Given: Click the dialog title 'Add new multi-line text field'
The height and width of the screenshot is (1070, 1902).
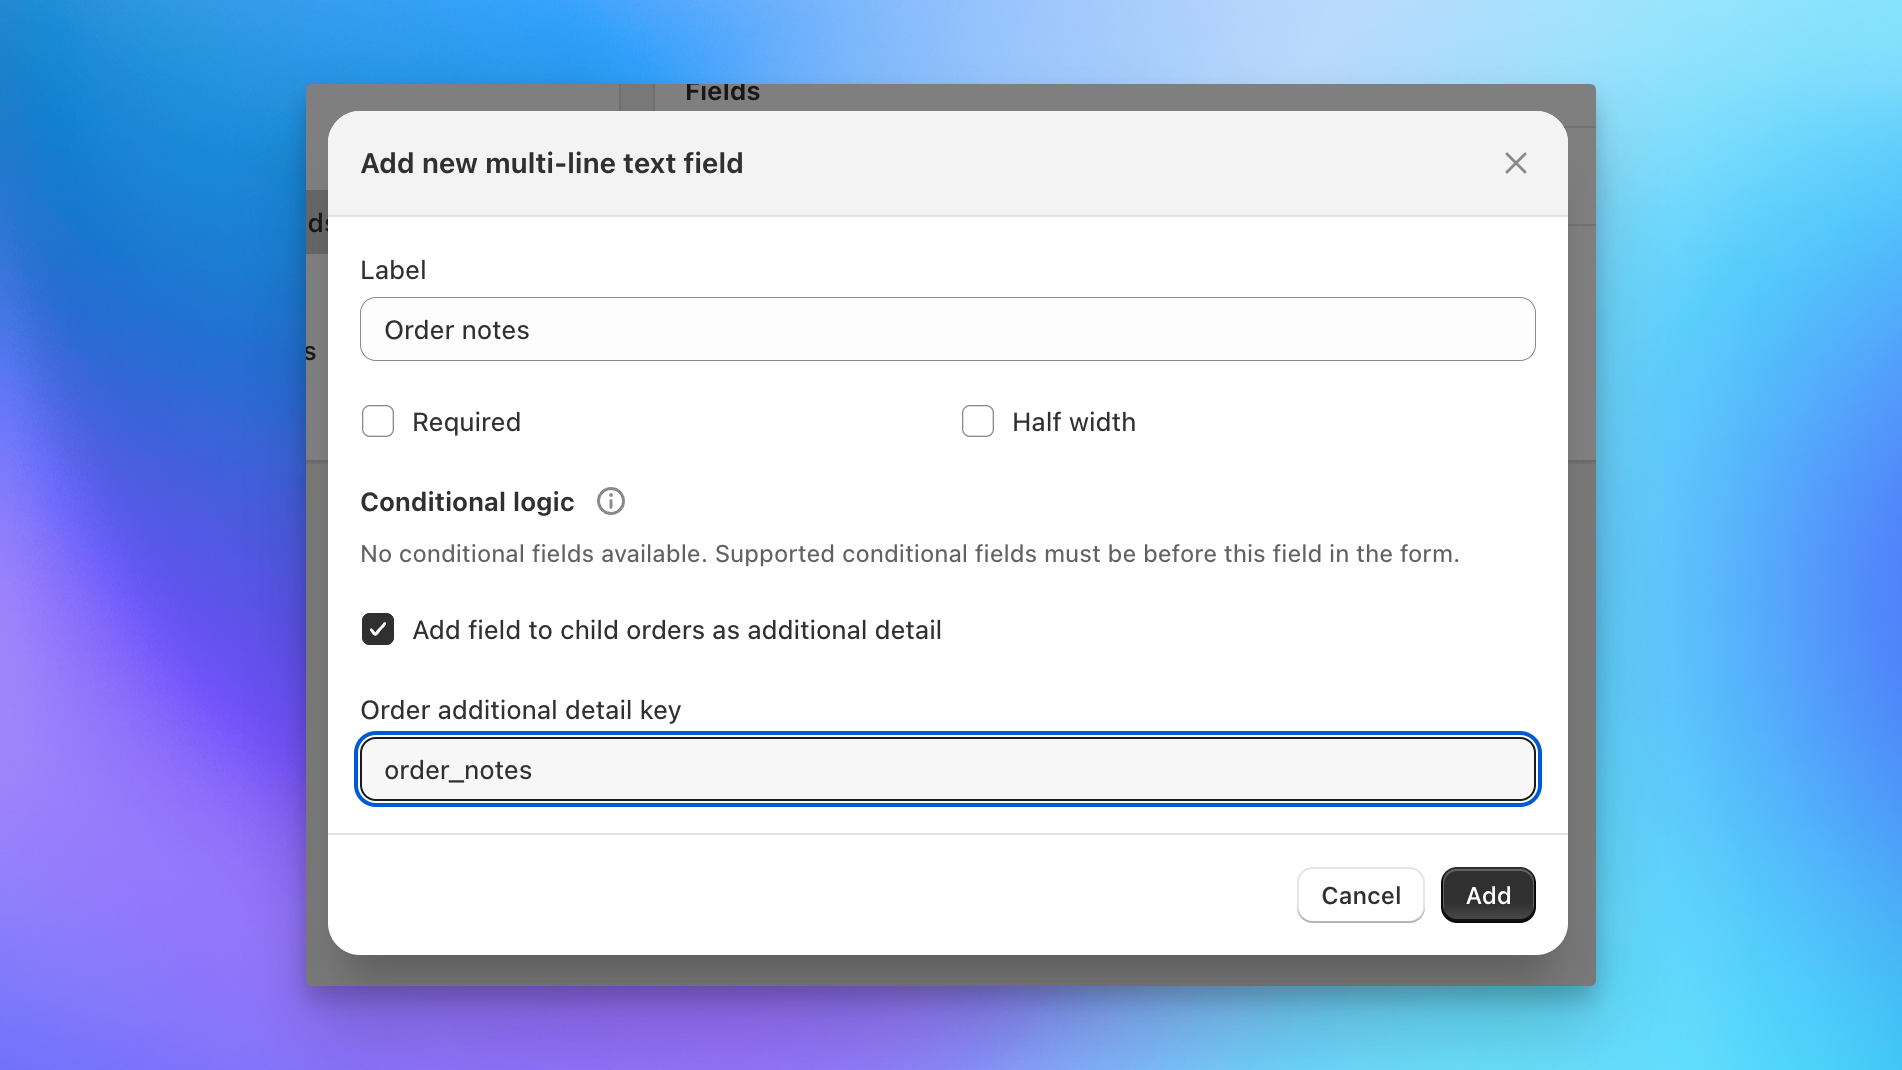Looking at the screenshot, I should (x=551, y=163).
